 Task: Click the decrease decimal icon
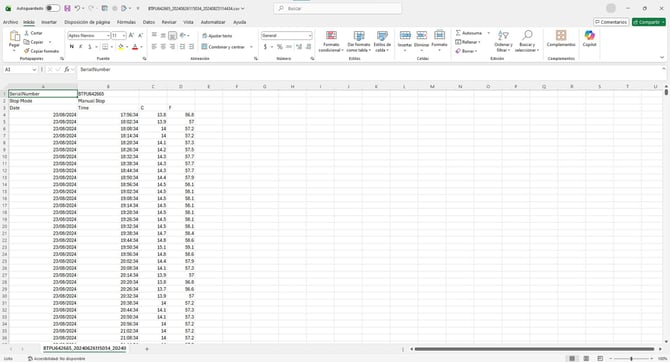tap(308, 47)
